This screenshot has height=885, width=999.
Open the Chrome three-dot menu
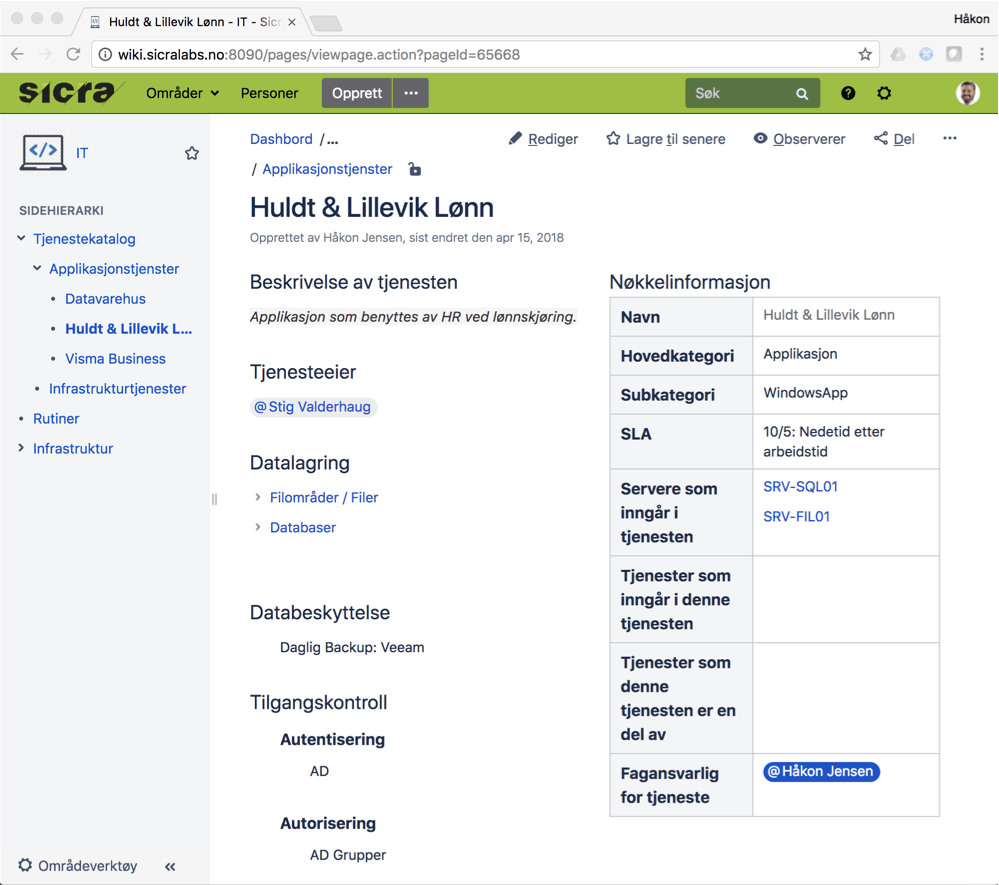click(x=982, y=54)
